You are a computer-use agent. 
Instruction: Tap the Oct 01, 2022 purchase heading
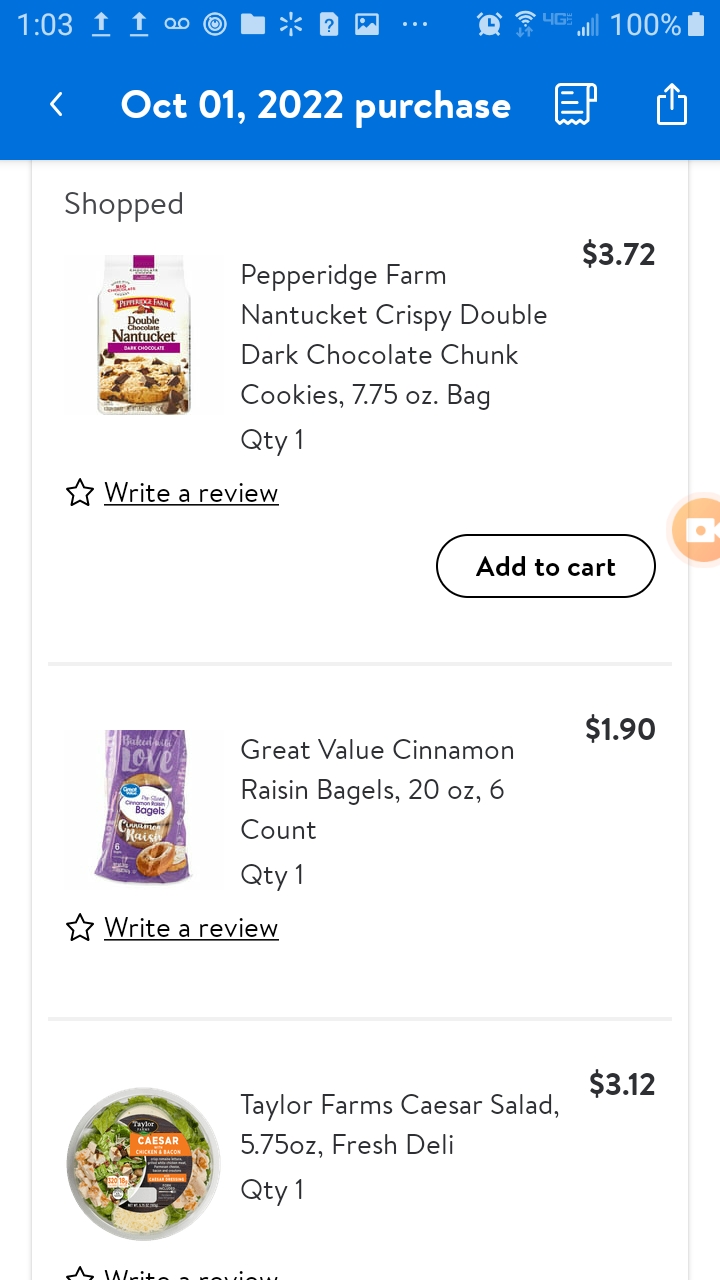(x=315, y=105)
